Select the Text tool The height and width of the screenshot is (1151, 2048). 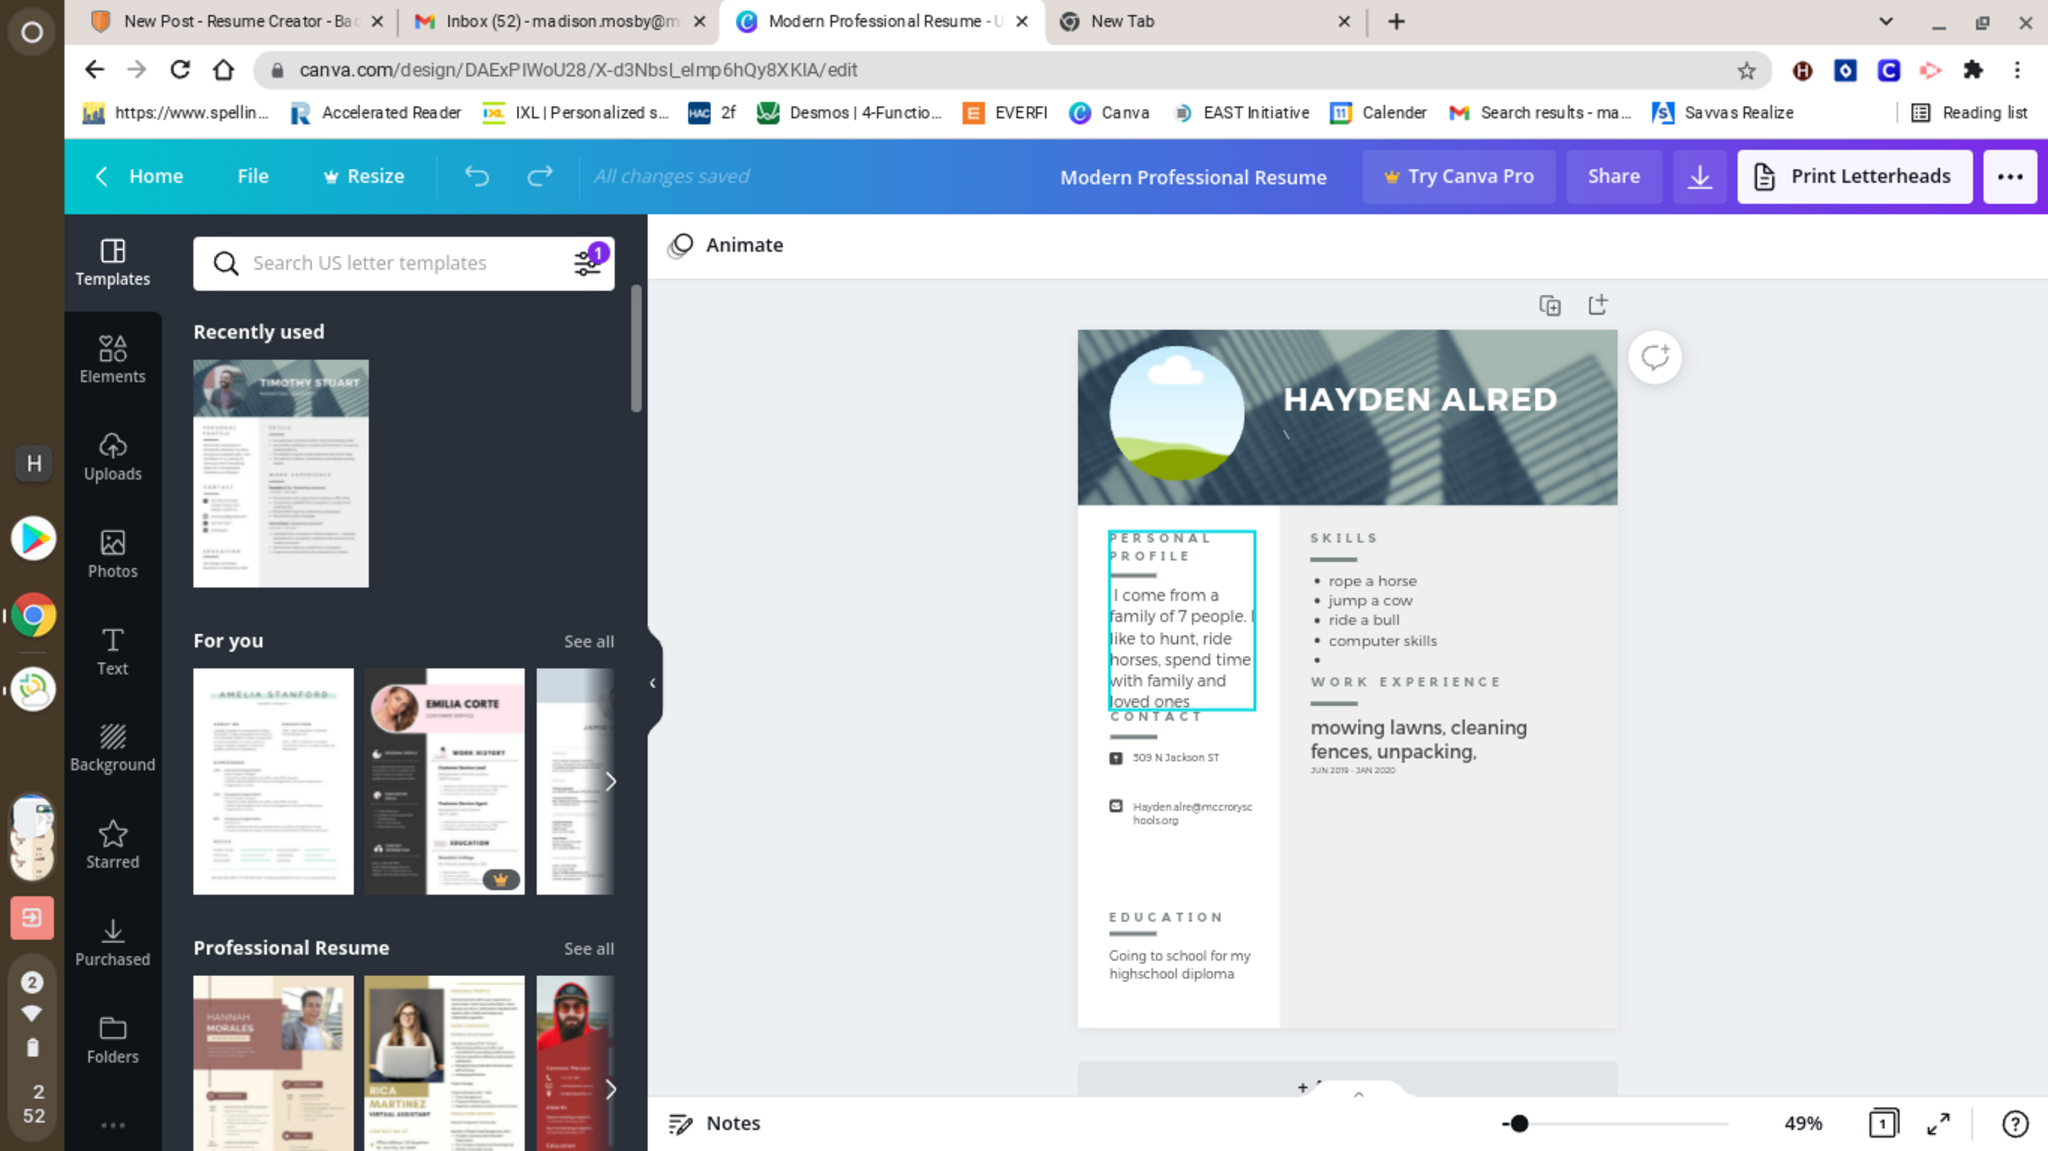(112, 651)
